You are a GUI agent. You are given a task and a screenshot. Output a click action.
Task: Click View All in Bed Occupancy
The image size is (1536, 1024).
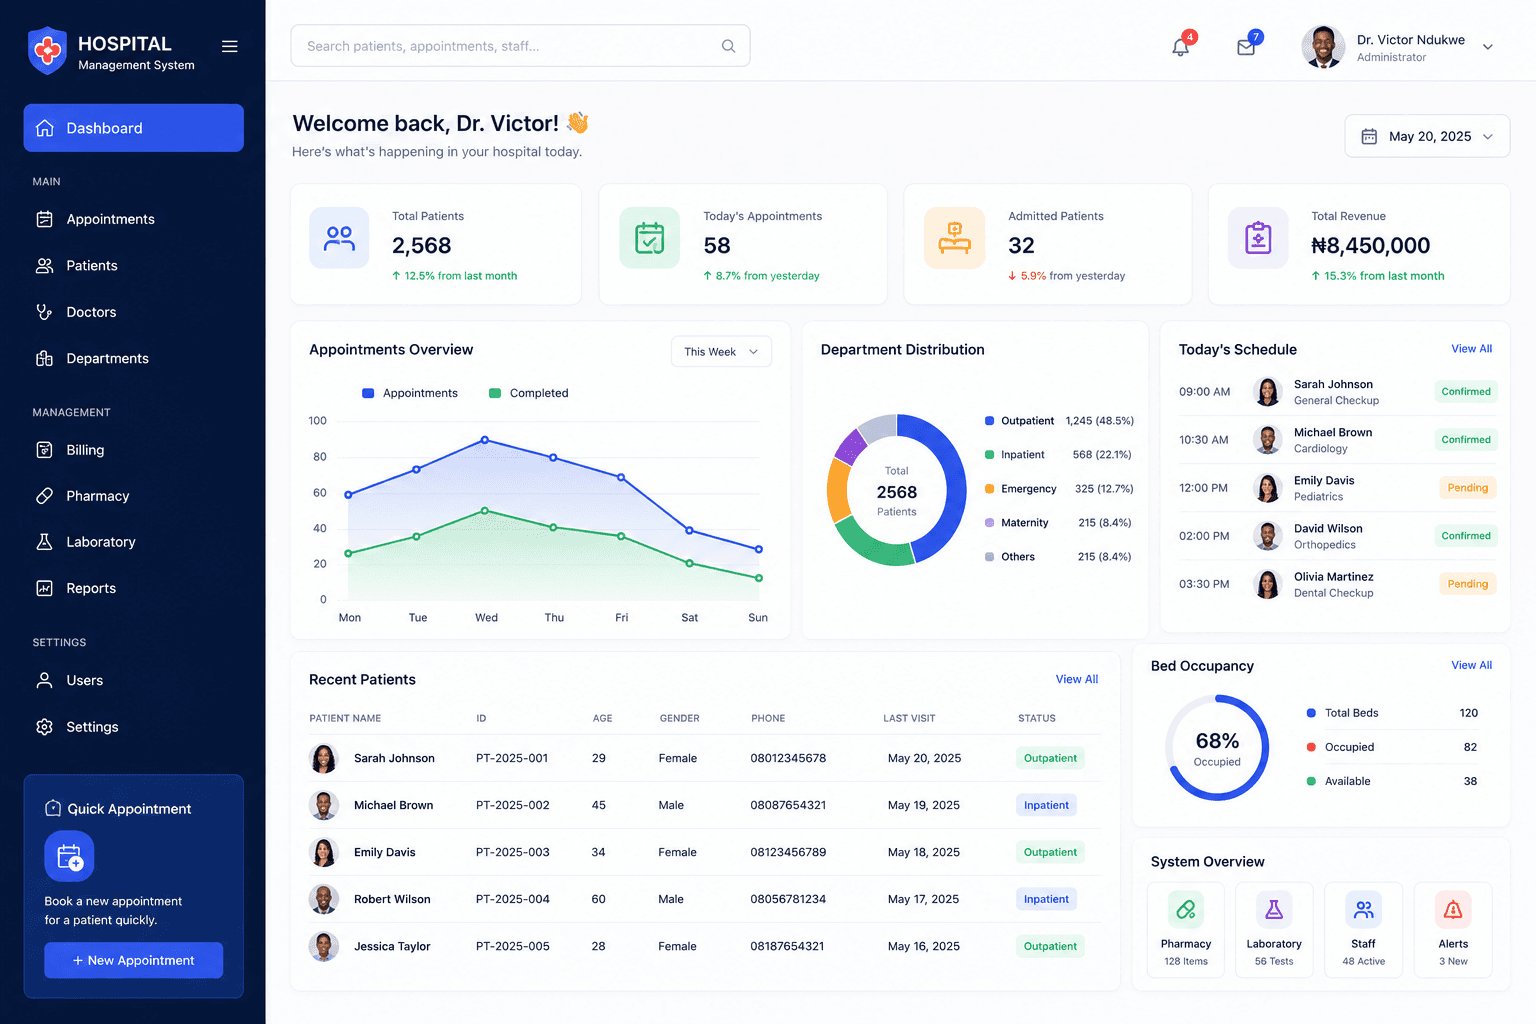click(1471, 665)
